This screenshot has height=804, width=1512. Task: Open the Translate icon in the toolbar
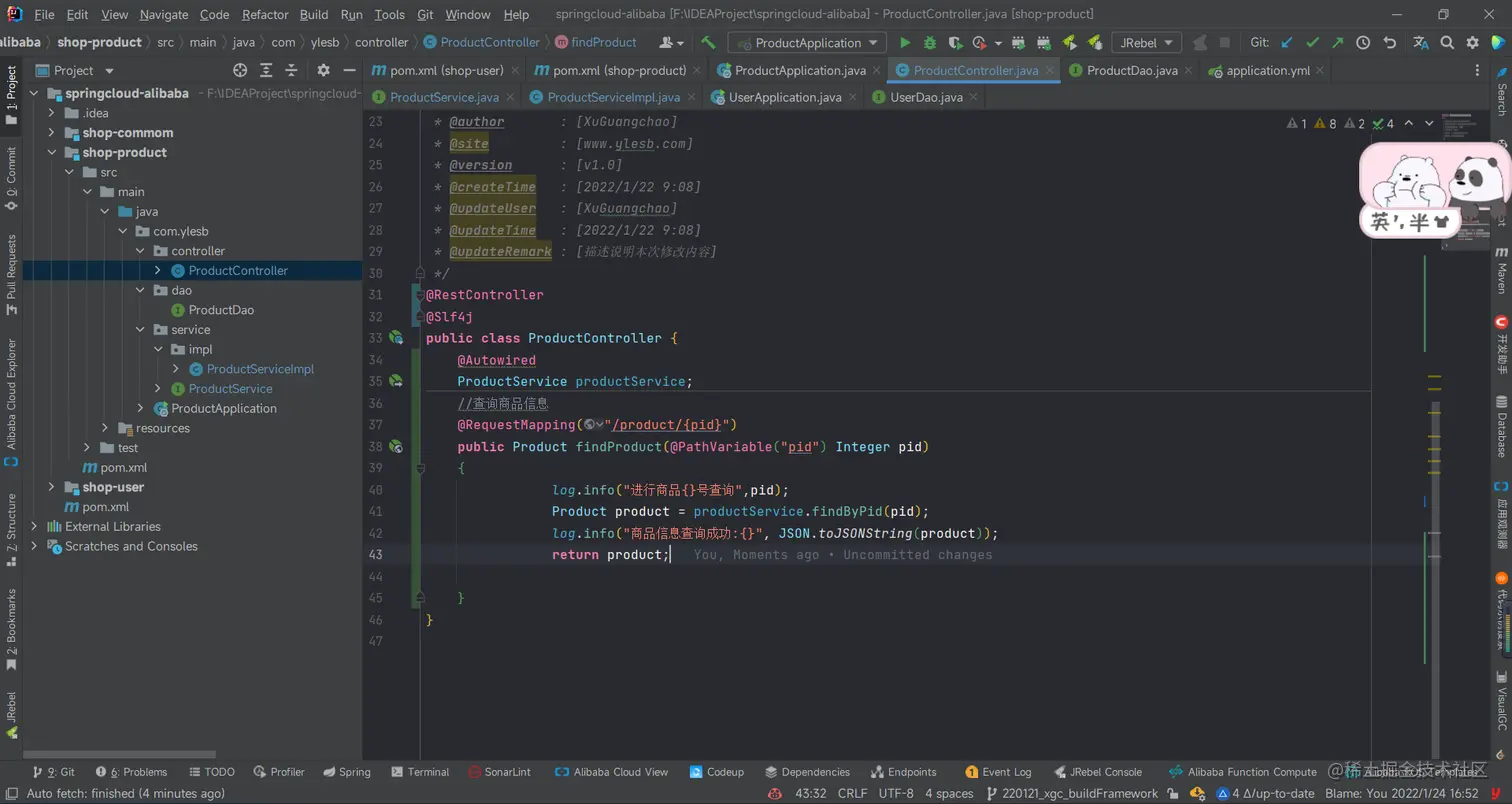[x=1420, y=43]
